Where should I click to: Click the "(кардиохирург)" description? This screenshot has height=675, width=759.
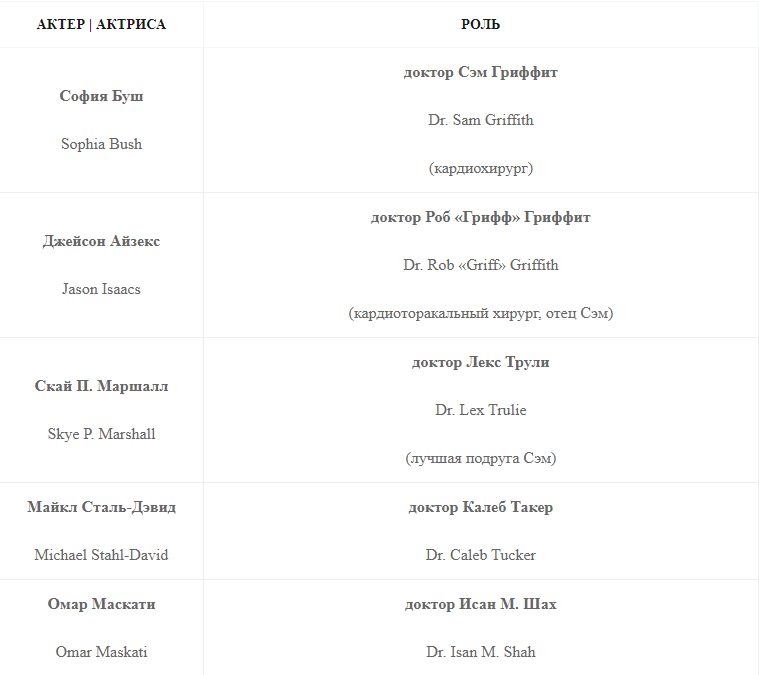[480, 168]
